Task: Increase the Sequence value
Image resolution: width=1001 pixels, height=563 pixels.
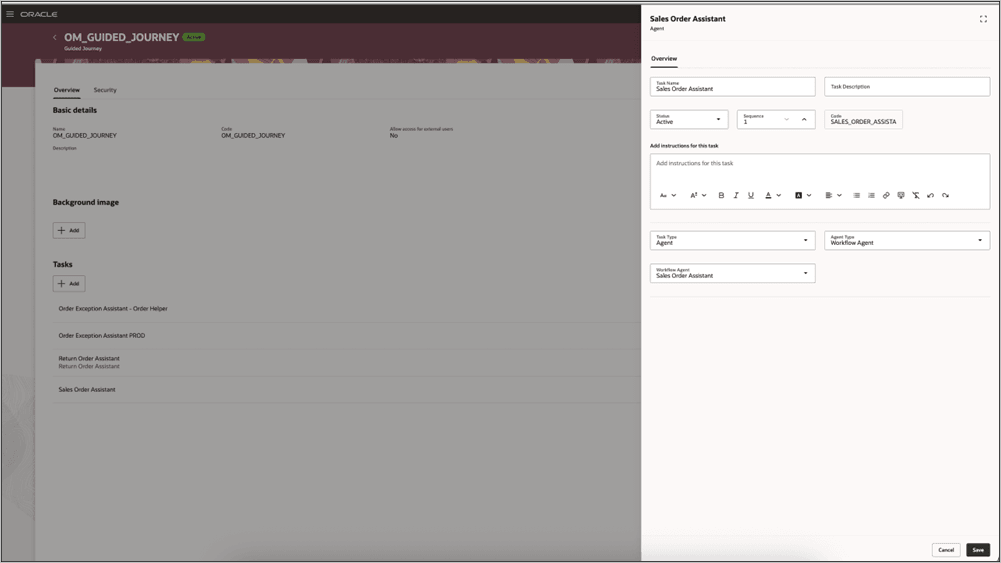Action: coord(804,119)
